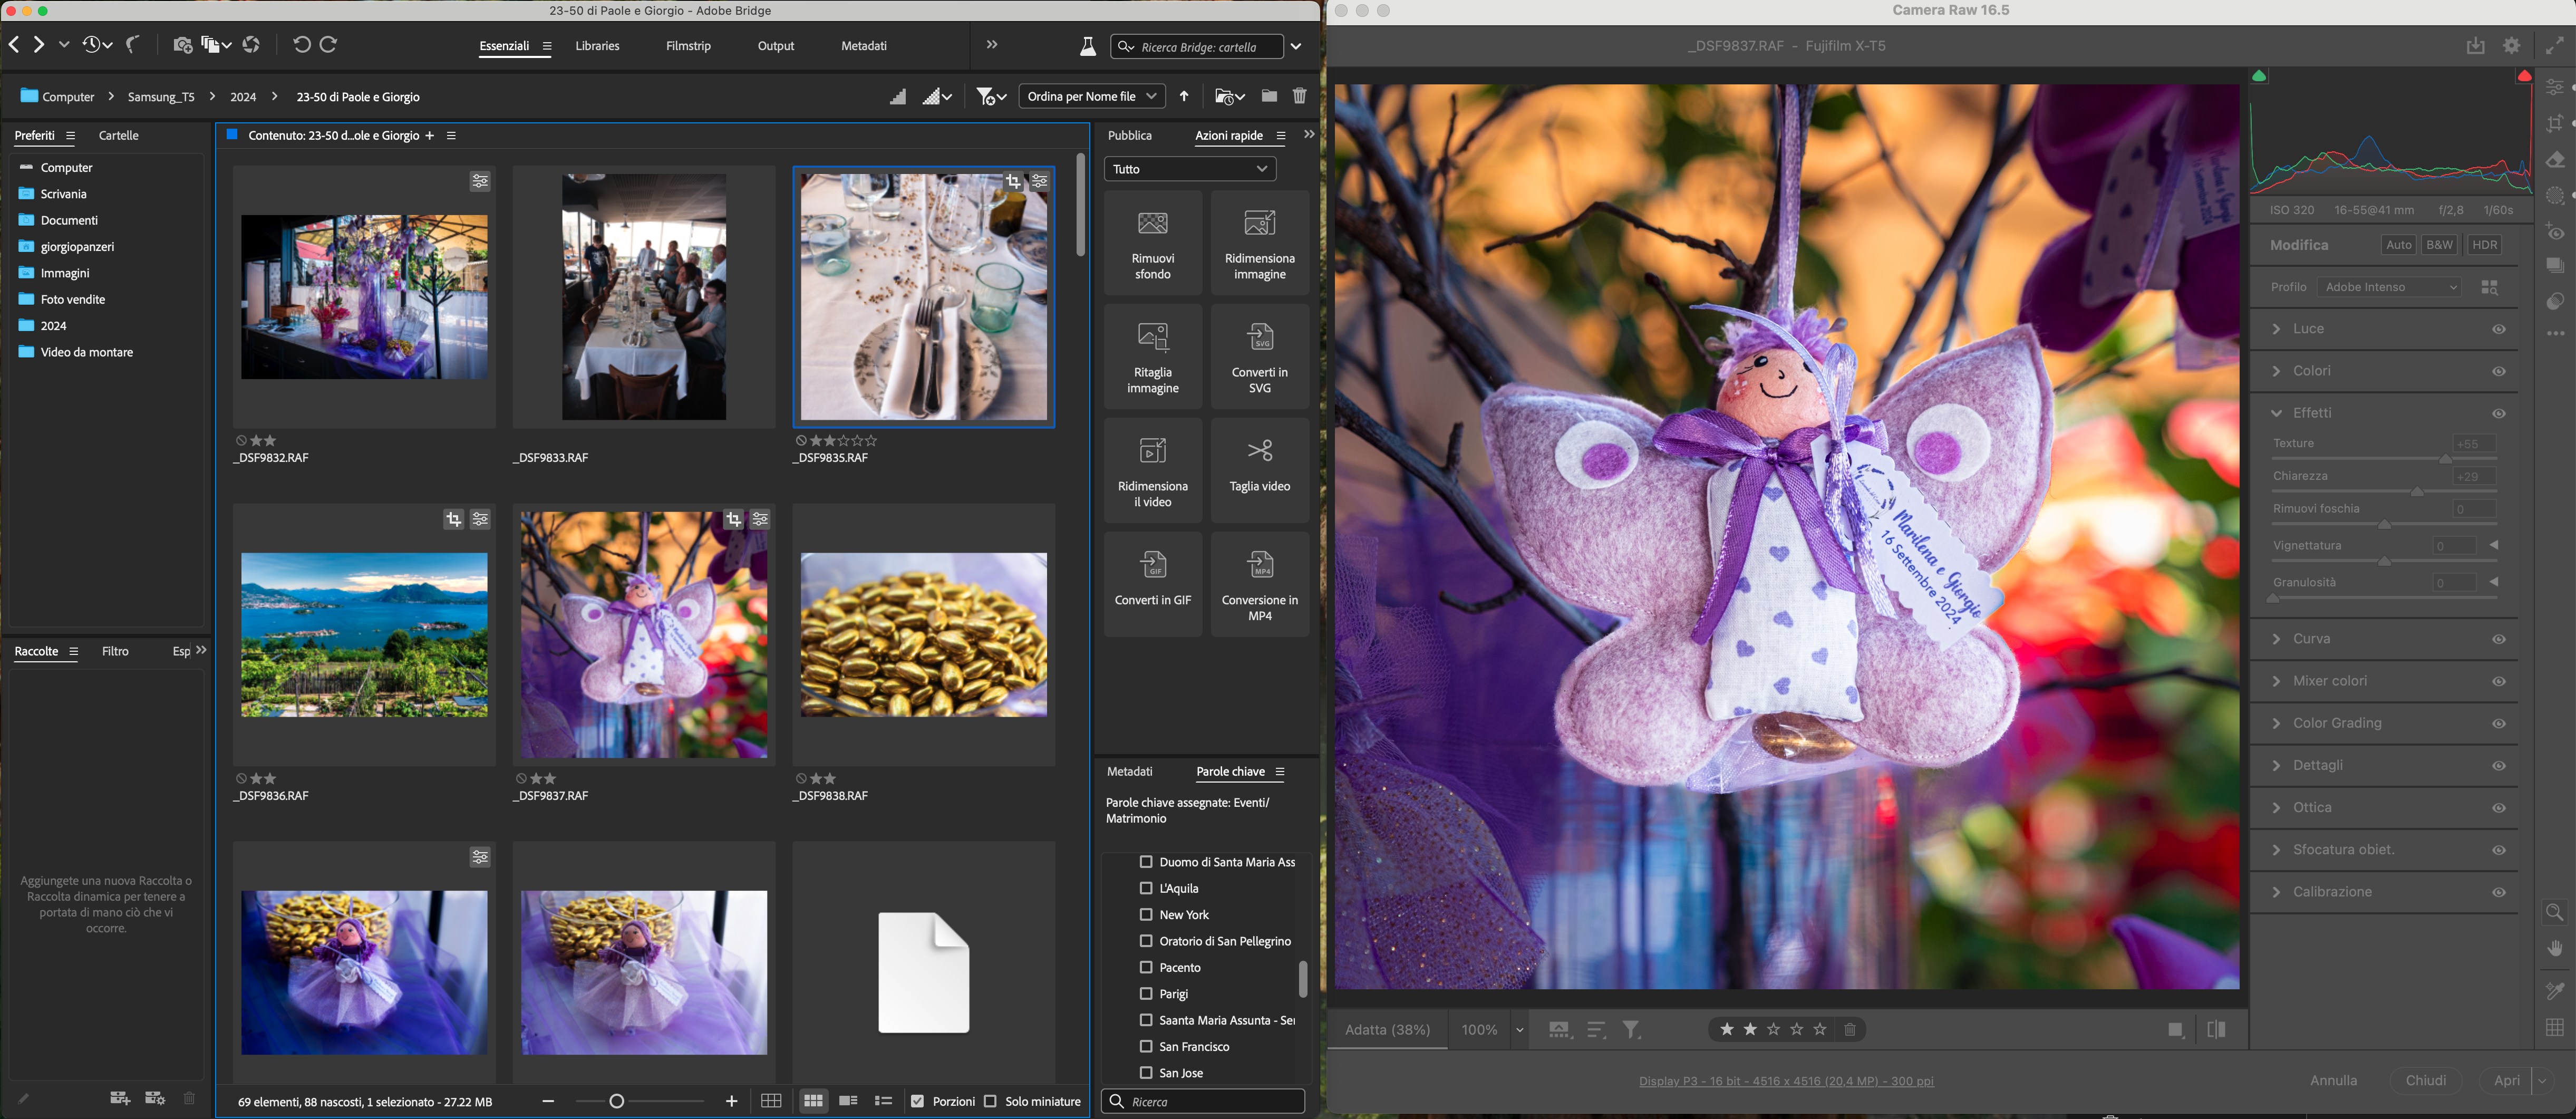Expand the Color Grading panel
The height and width of the screenshot is (1119, 2576).
[2336, 723]
